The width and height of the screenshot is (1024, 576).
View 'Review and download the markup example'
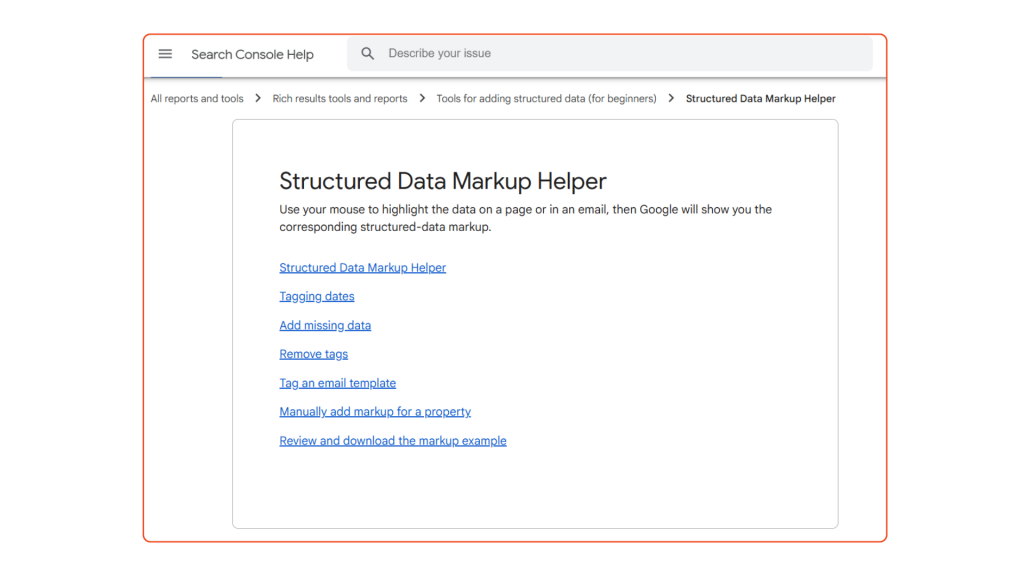click(x=392, y=441)
